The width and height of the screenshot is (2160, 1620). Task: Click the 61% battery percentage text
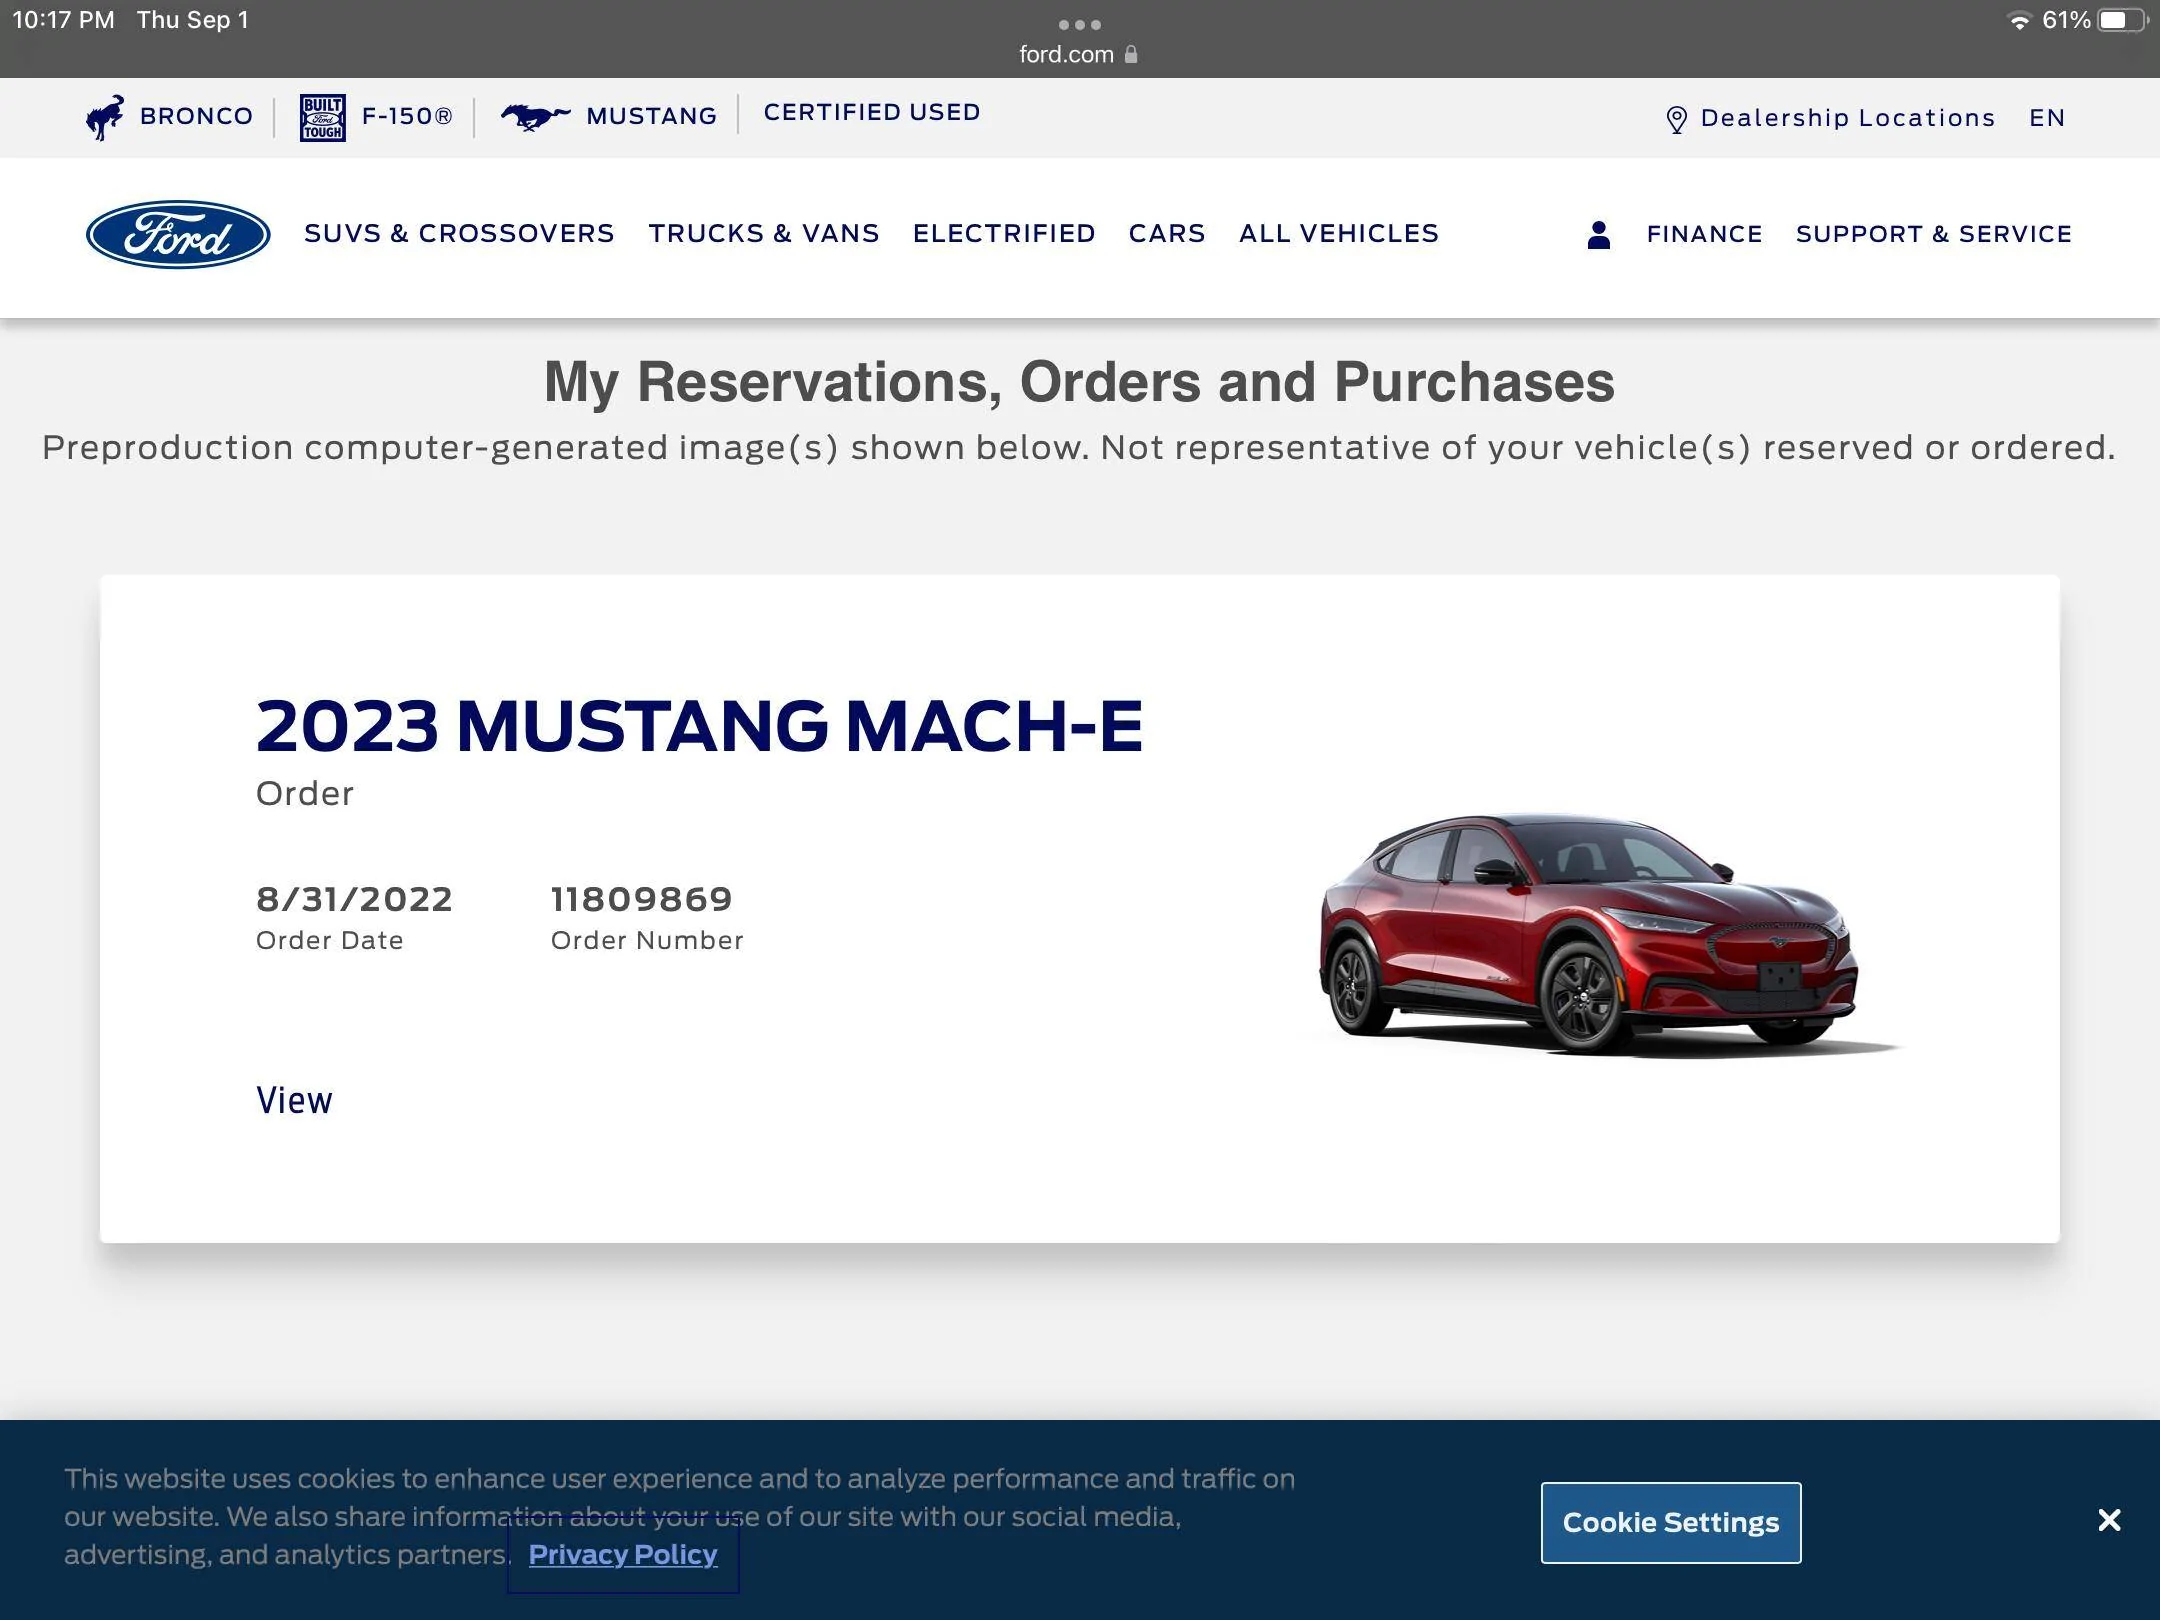2066,20
